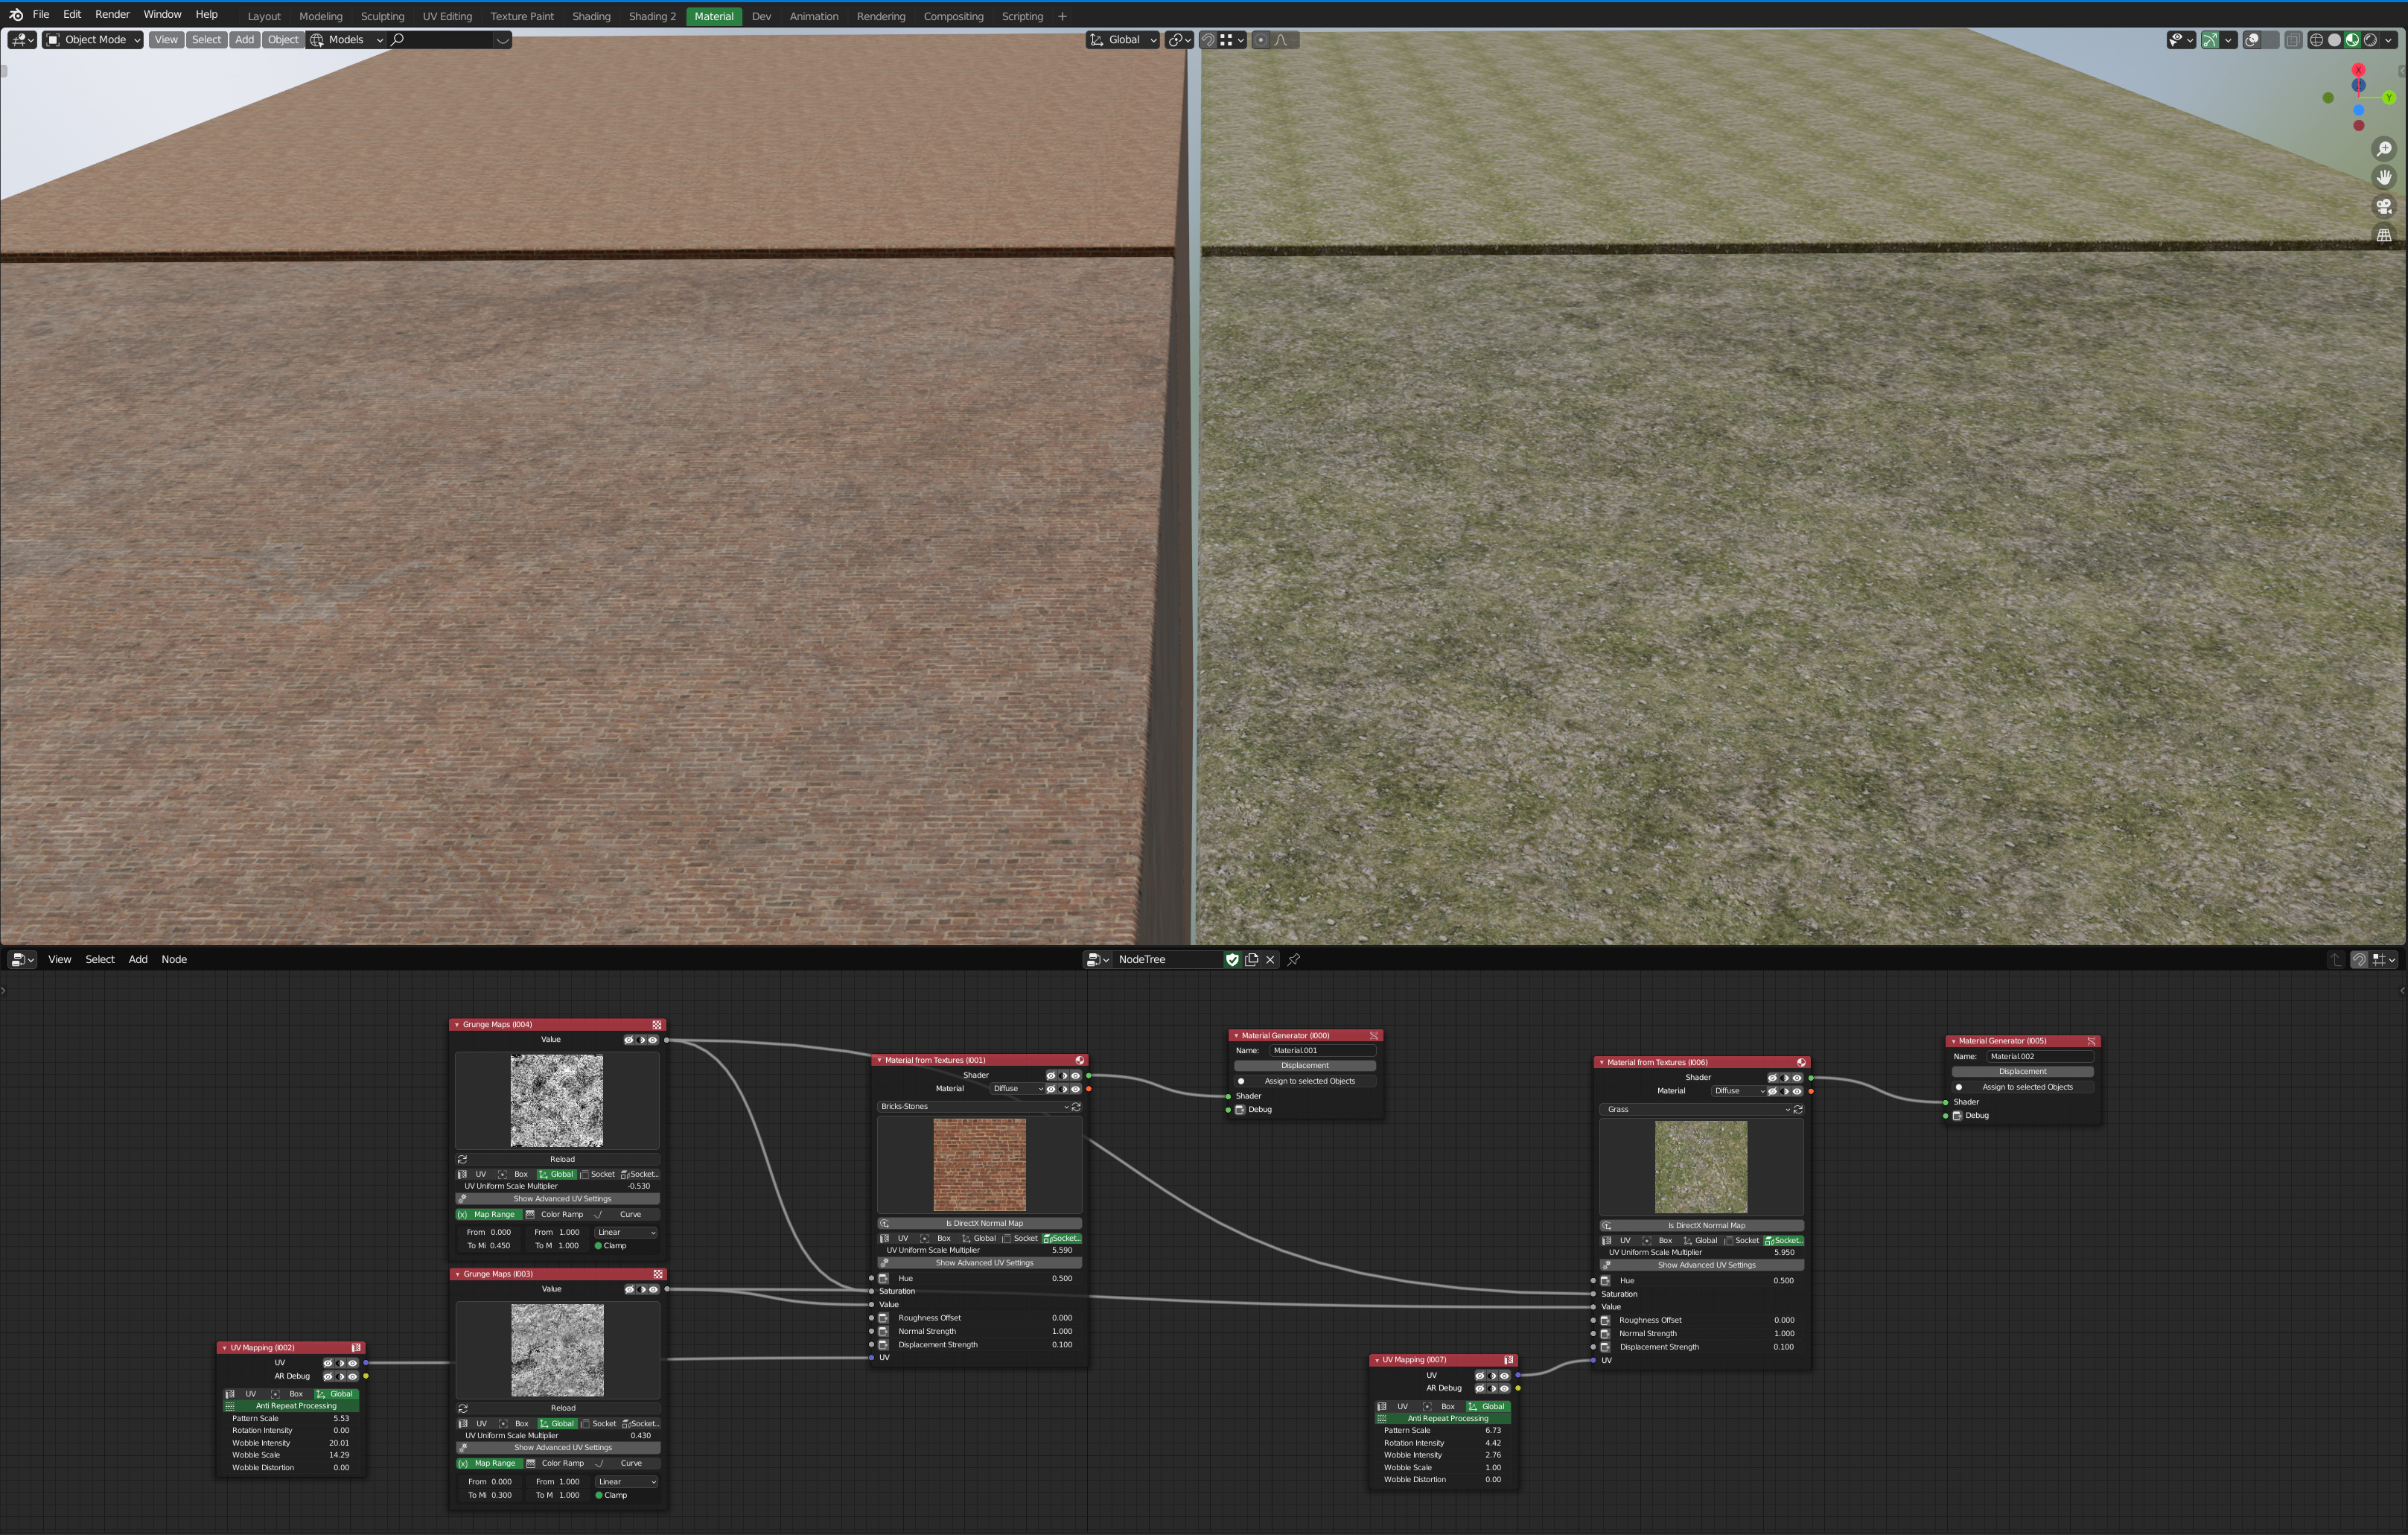Enable Assign to selected Objects in Material Generator (I005)
Screen dimensions: 2408x1535
click(x=2022, y=1087)
